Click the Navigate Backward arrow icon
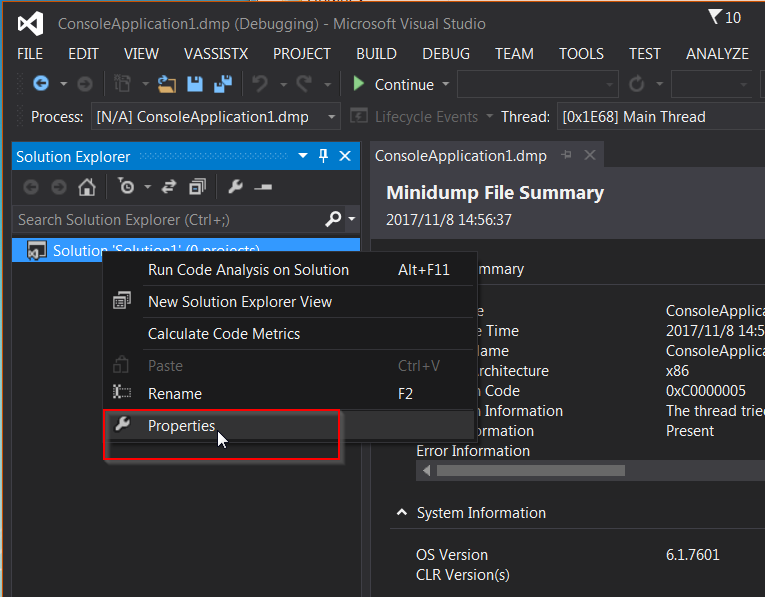This screenshot has height=597, width=765. click(x=41, y=84)
